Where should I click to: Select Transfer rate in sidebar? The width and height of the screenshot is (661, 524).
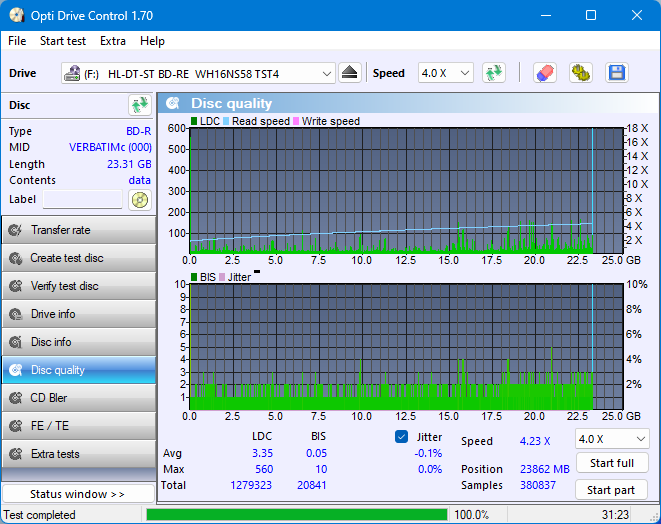coord(78,230)
